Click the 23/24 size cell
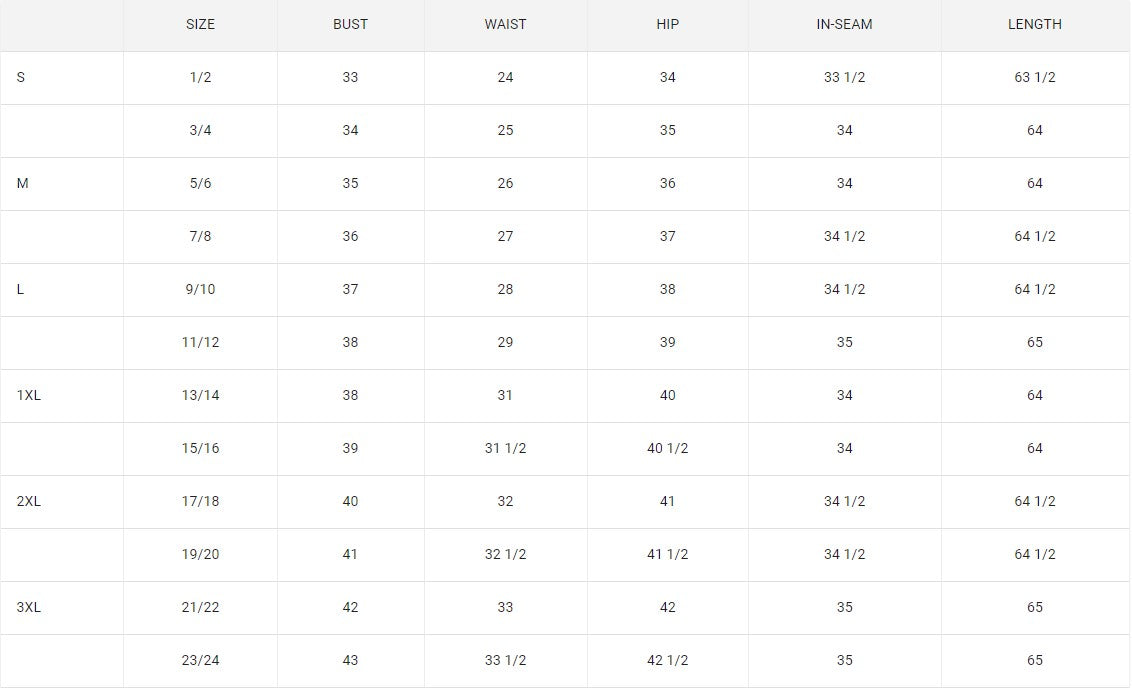This screenshot has height=688, width=1132. pos(200,660)
